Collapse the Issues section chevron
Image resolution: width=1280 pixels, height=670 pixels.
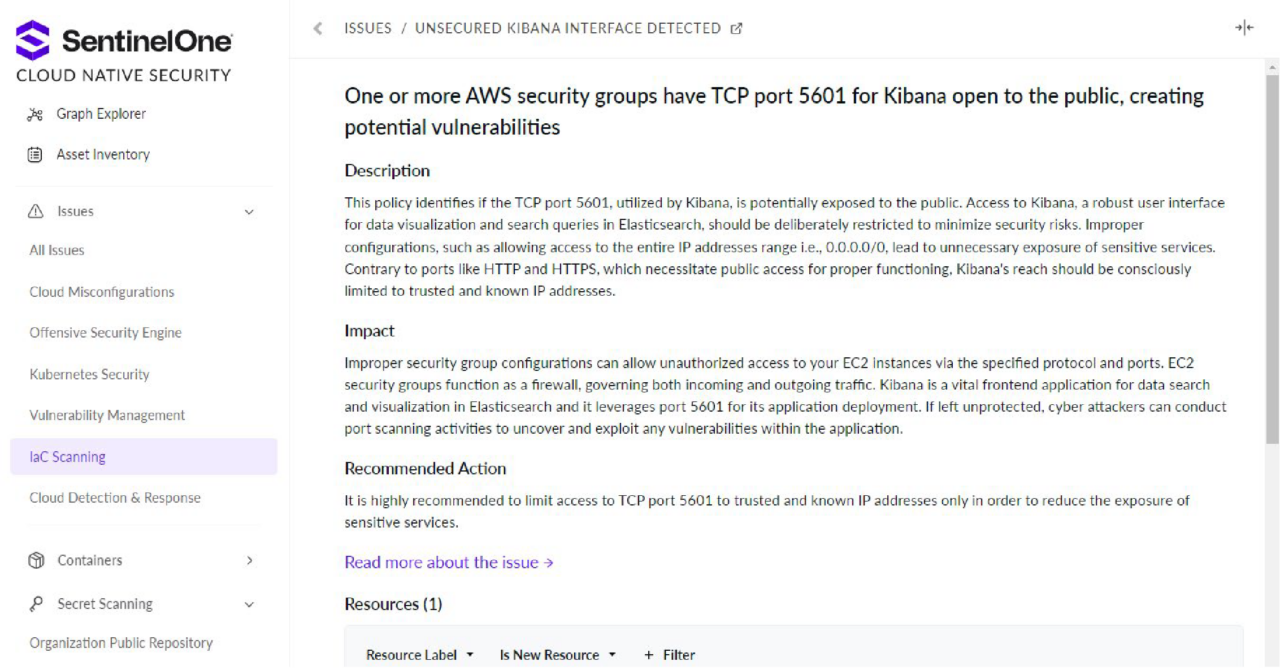249,212
